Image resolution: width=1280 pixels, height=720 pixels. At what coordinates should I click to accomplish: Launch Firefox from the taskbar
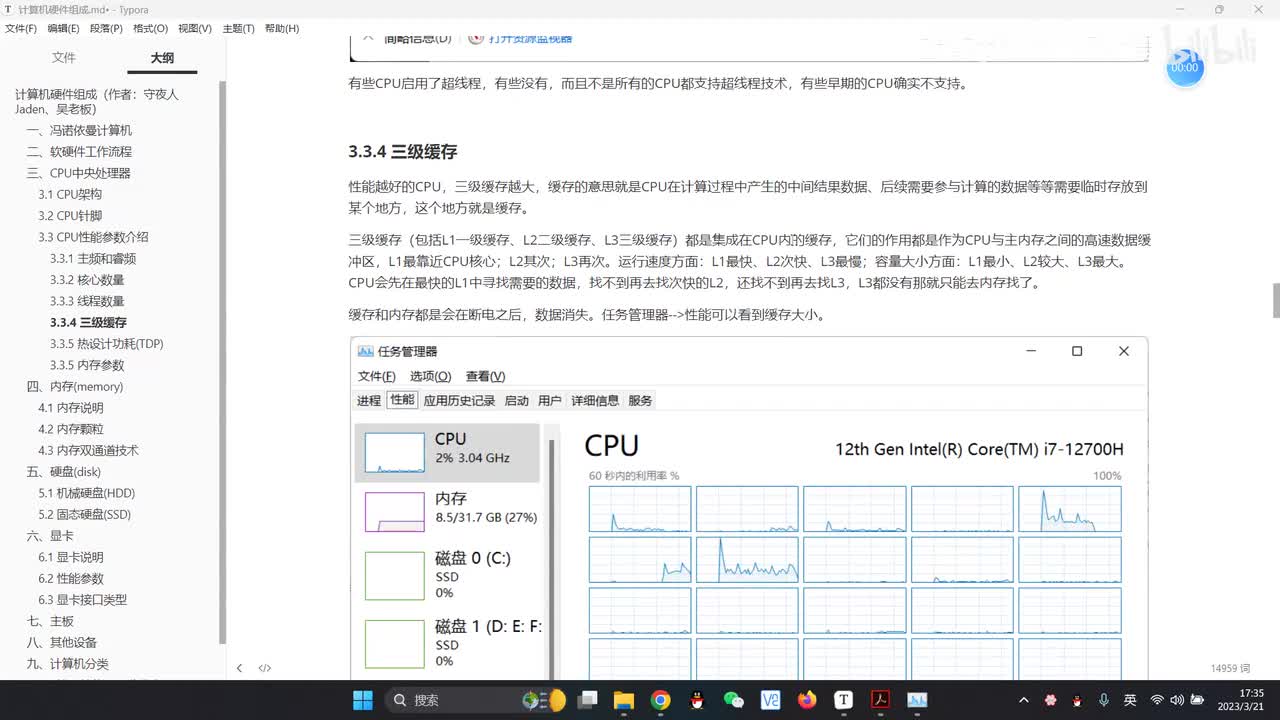(807, 700)
